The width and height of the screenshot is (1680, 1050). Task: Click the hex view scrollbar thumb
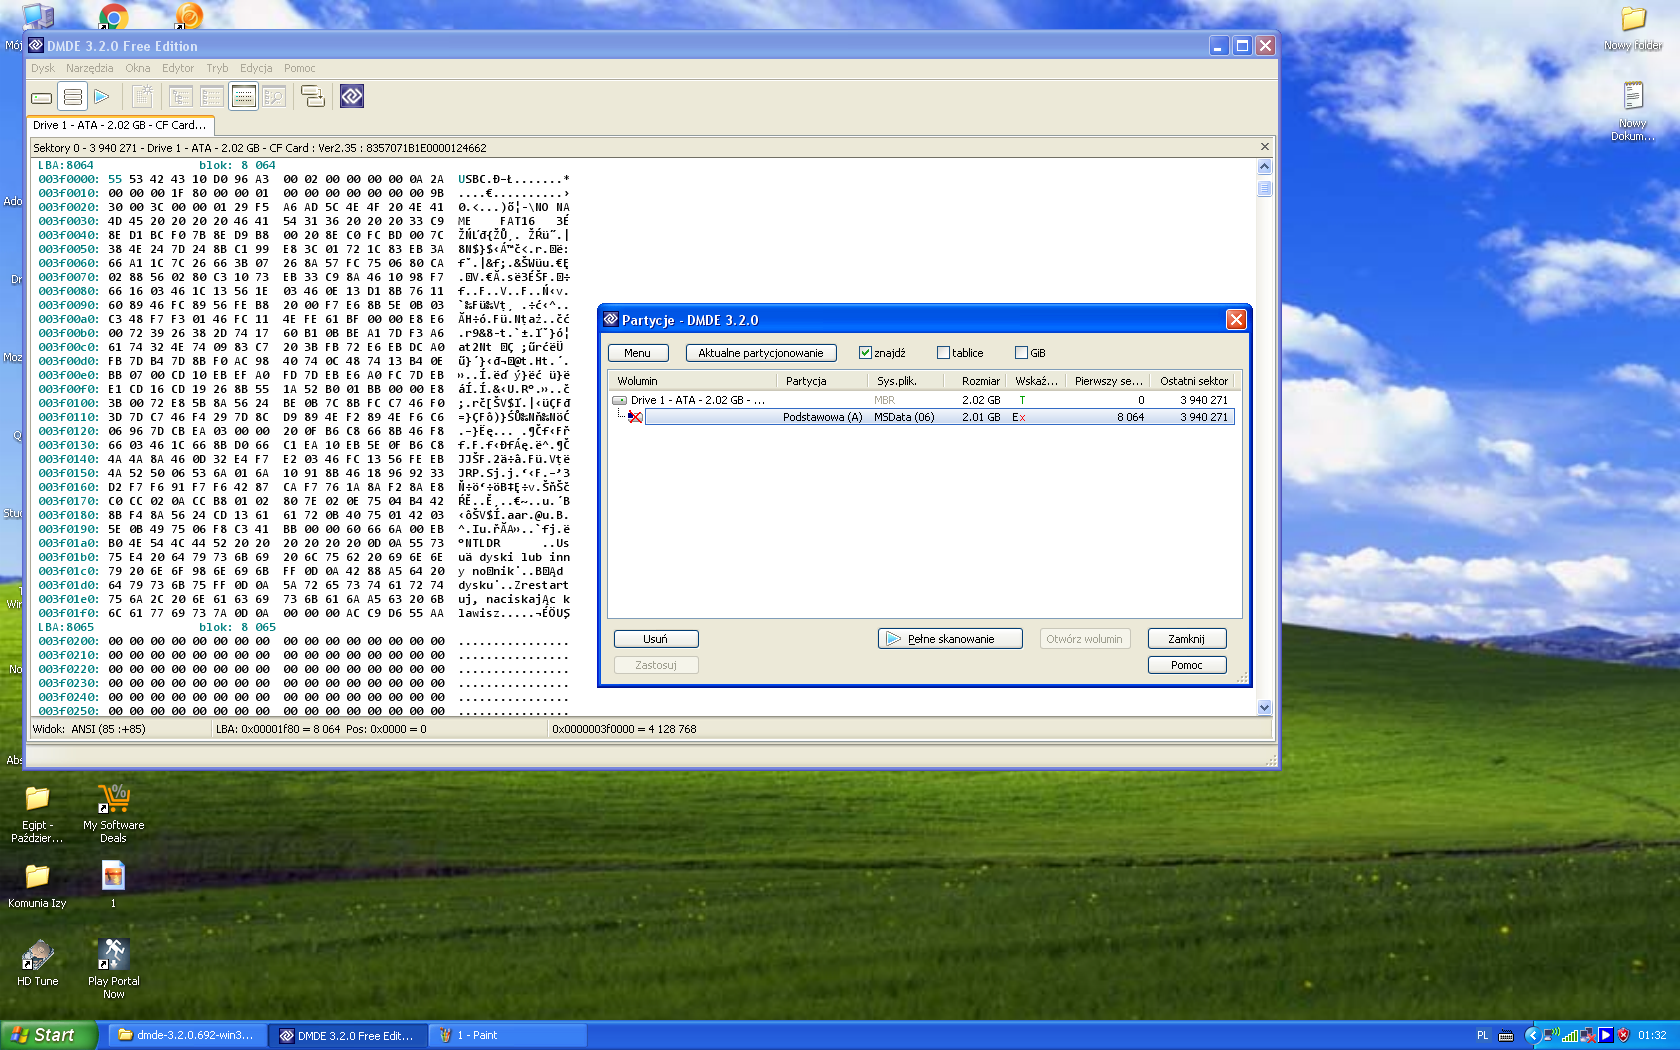(x=1264, y=189)
